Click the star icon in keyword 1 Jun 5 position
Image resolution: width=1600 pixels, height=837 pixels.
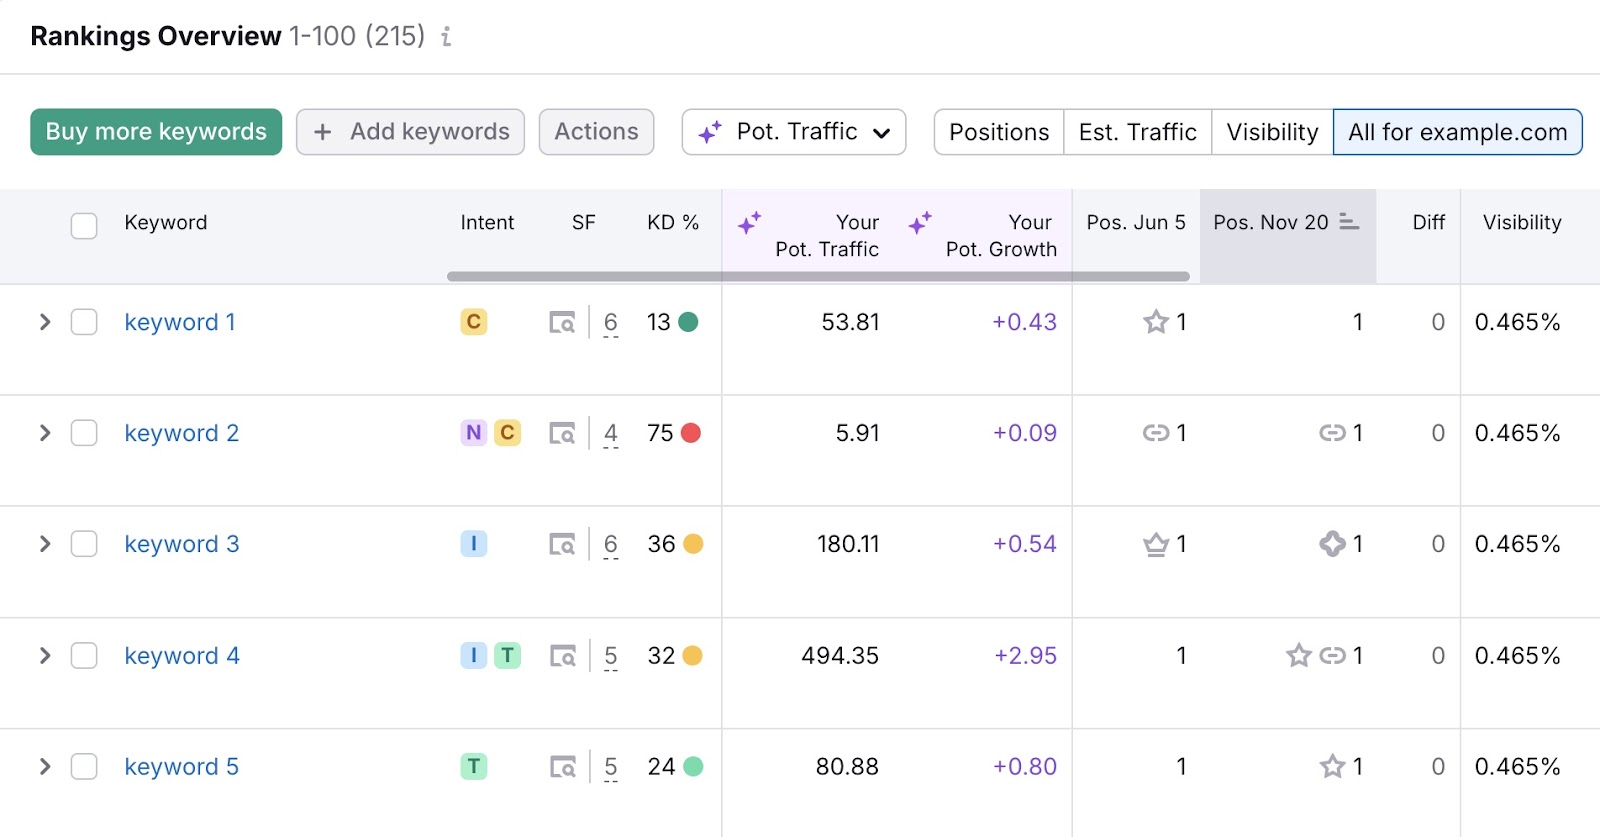point(1156,322)
